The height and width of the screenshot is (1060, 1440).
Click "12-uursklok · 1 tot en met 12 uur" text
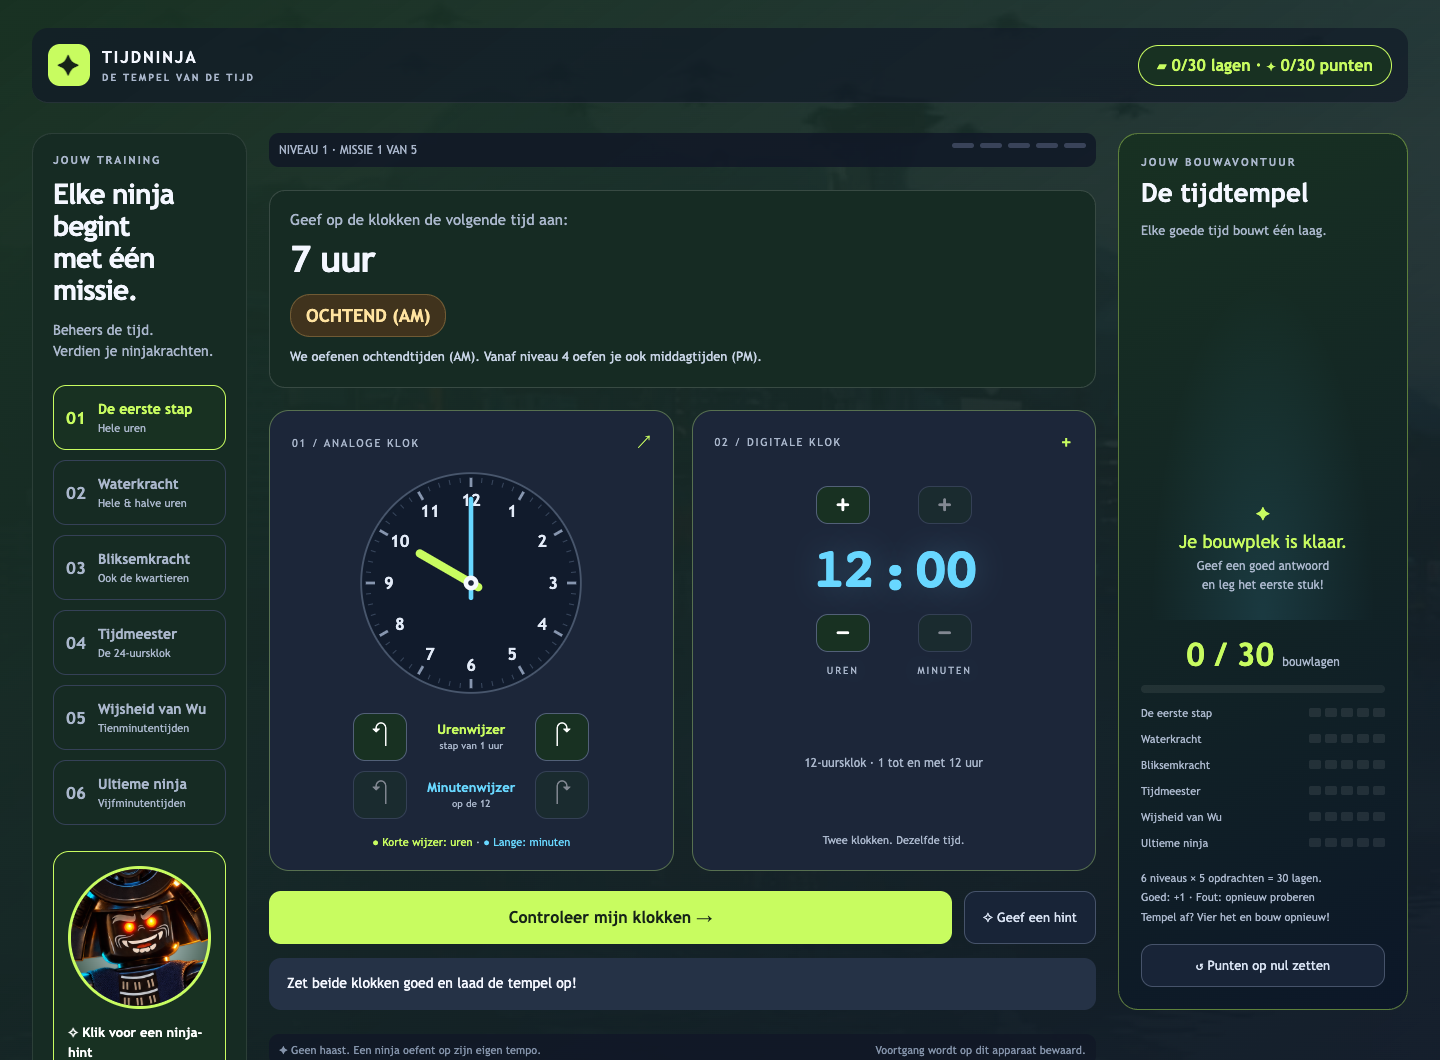(x=894, y=763)
